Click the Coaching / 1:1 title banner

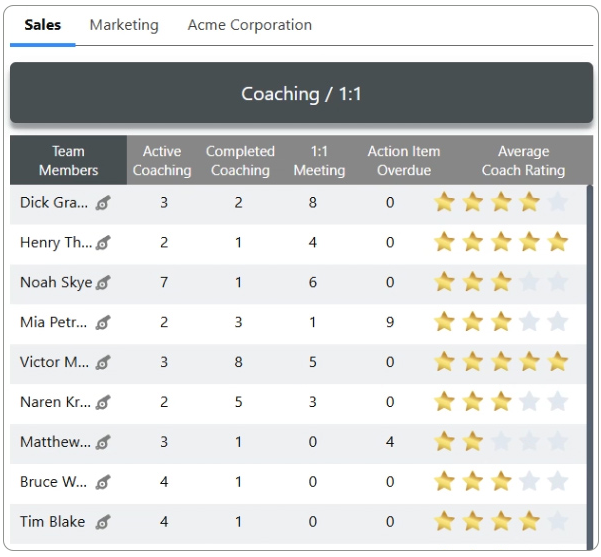click(x=301, y=94)
